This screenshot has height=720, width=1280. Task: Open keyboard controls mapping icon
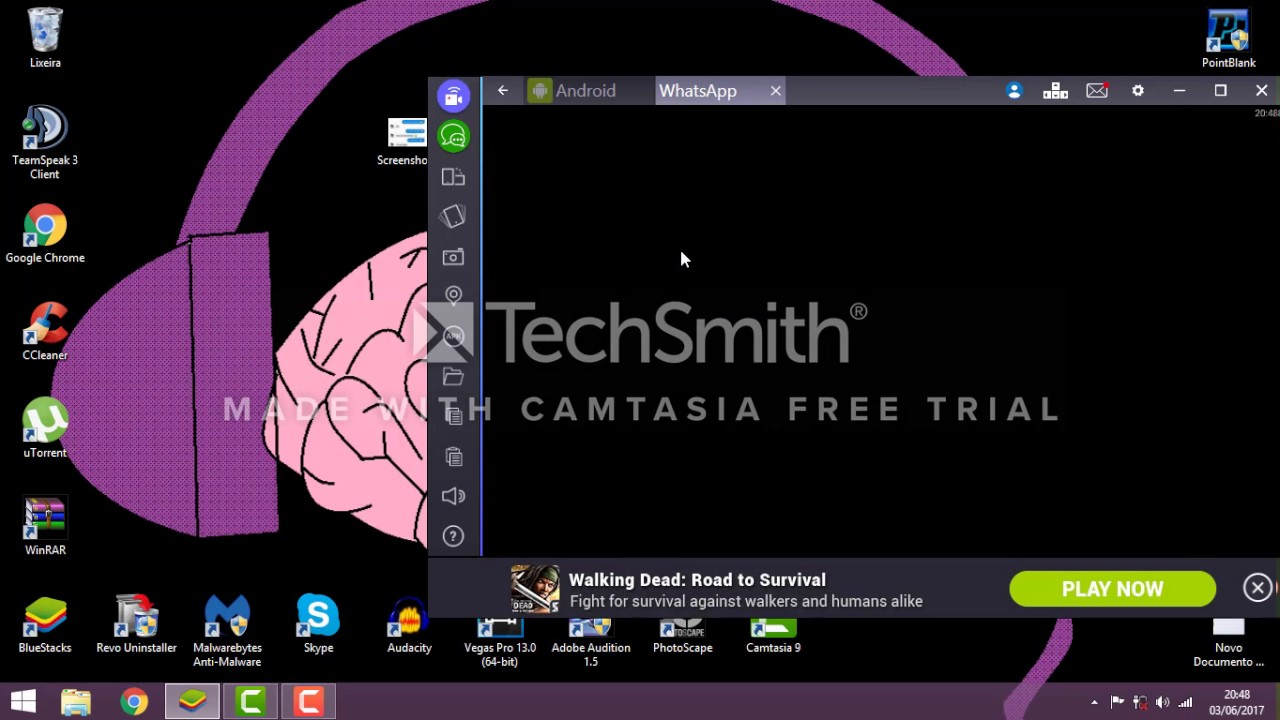[x=1055, y=91]
